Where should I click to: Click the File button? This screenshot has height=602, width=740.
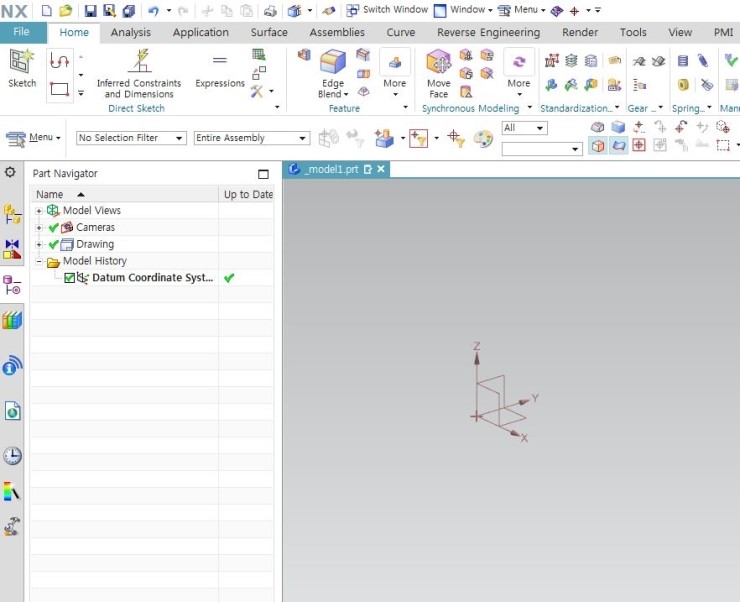pyautogui.click(x=22, y=32)
